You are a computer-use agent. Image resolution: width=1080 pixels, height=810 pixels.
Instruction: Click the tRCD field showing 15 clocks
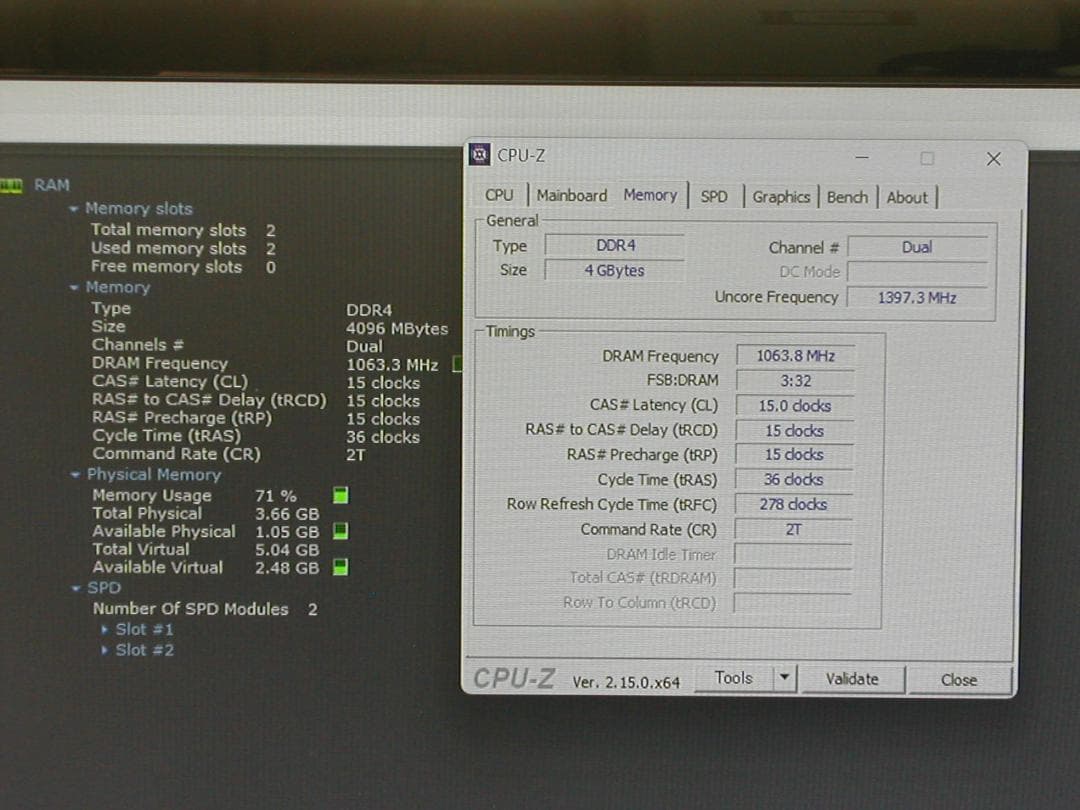tap(794, 430)
